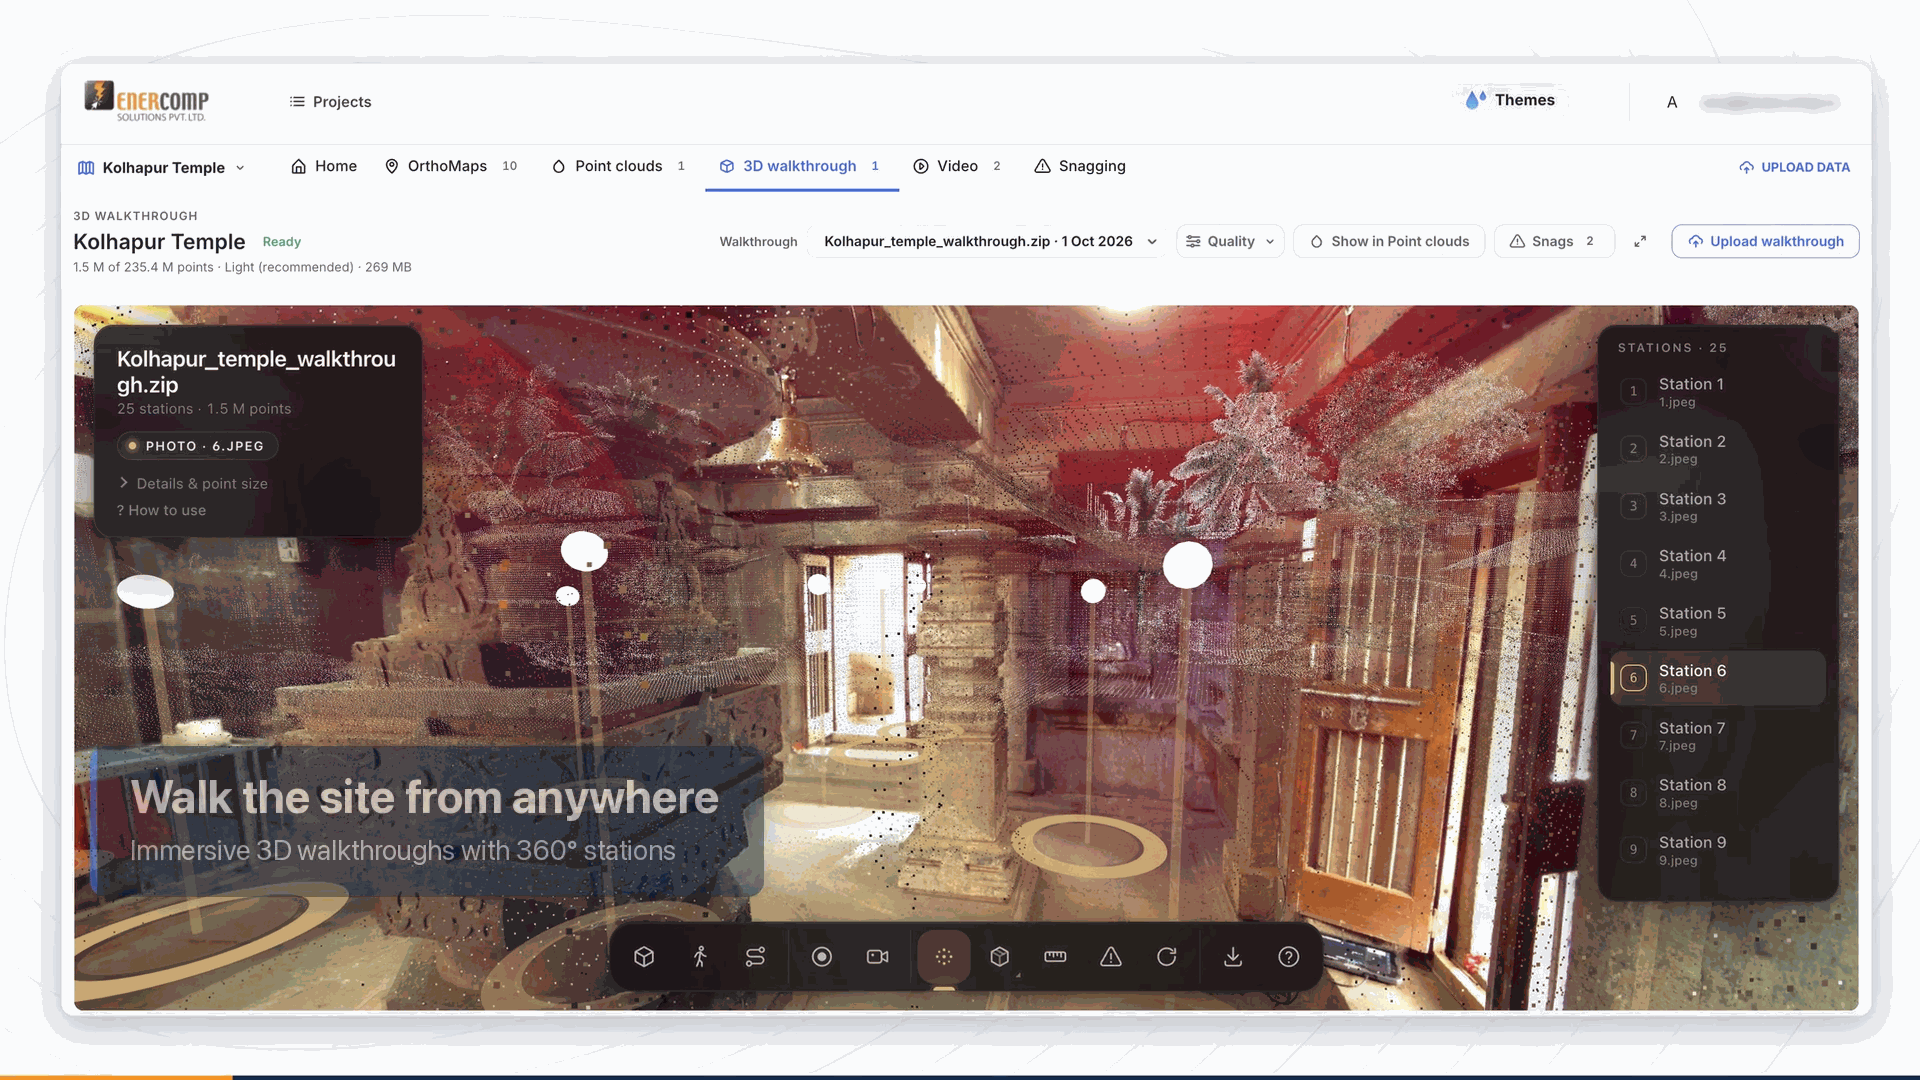This screenshot has width=1920, height=1080.
Task: Open the route path tool
Action: click(x=755, y=957)
